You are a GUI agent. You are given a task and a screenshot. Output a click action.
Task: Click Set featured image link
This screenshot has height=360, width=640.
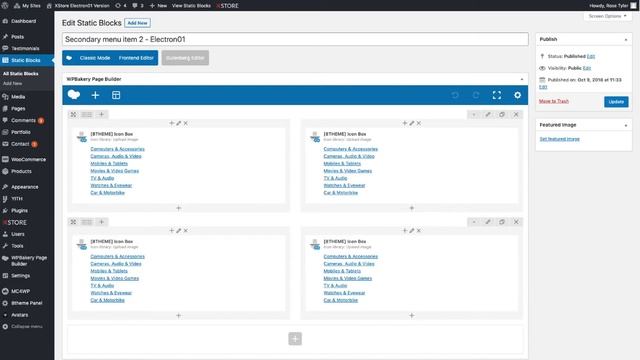point(559,139)
